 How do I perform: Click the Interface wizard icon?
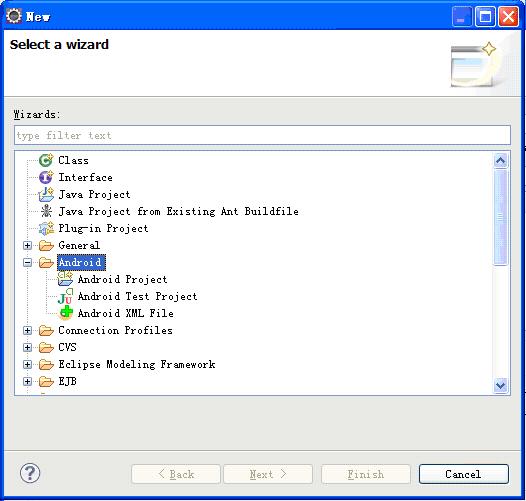46,177
